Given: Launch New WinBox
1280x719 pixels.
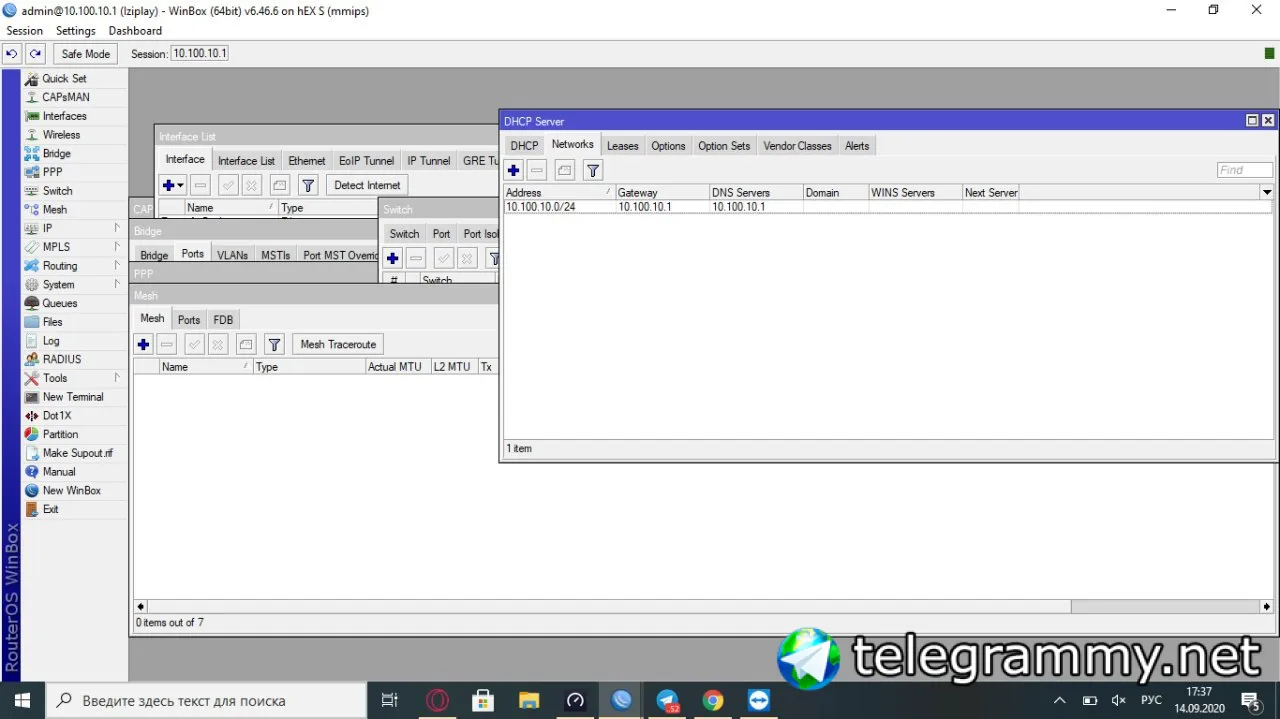Looking at the screenshot, I should tap(71, 491).
